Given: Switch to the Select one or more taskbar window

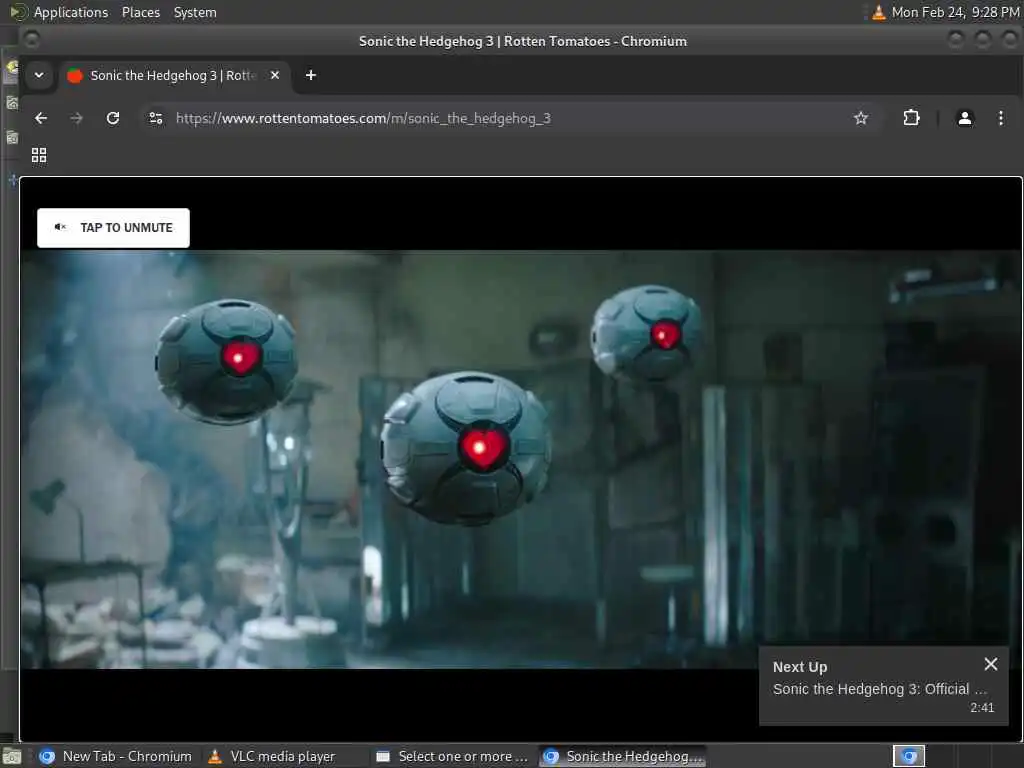Looking at the screenshot, I should tap(453, 756).
